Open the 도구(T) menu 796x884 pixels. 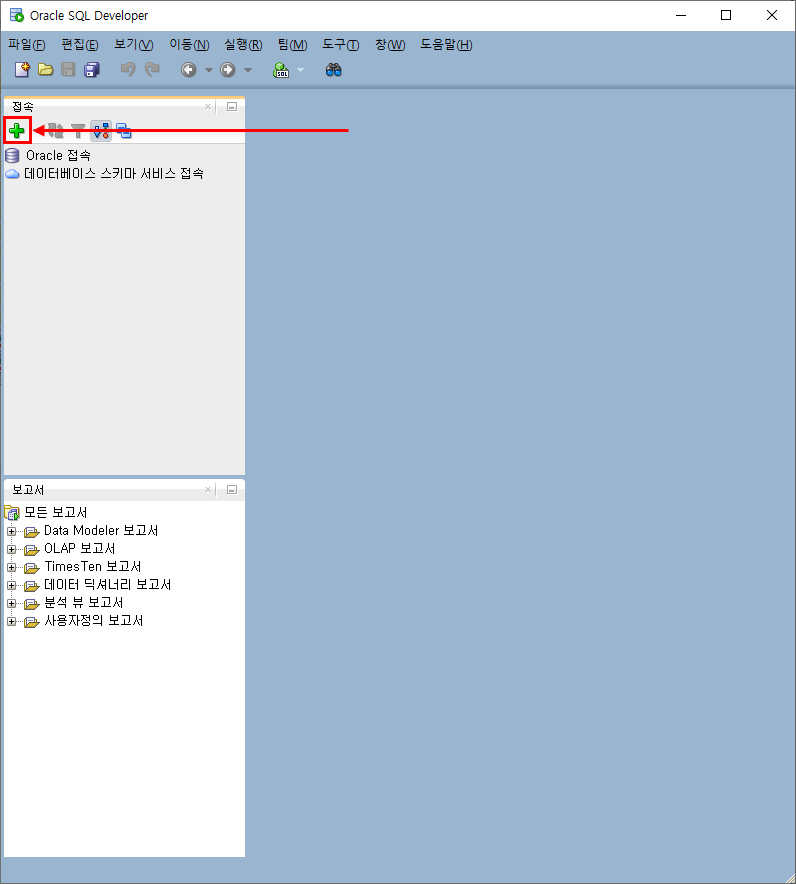click(340, 45)
